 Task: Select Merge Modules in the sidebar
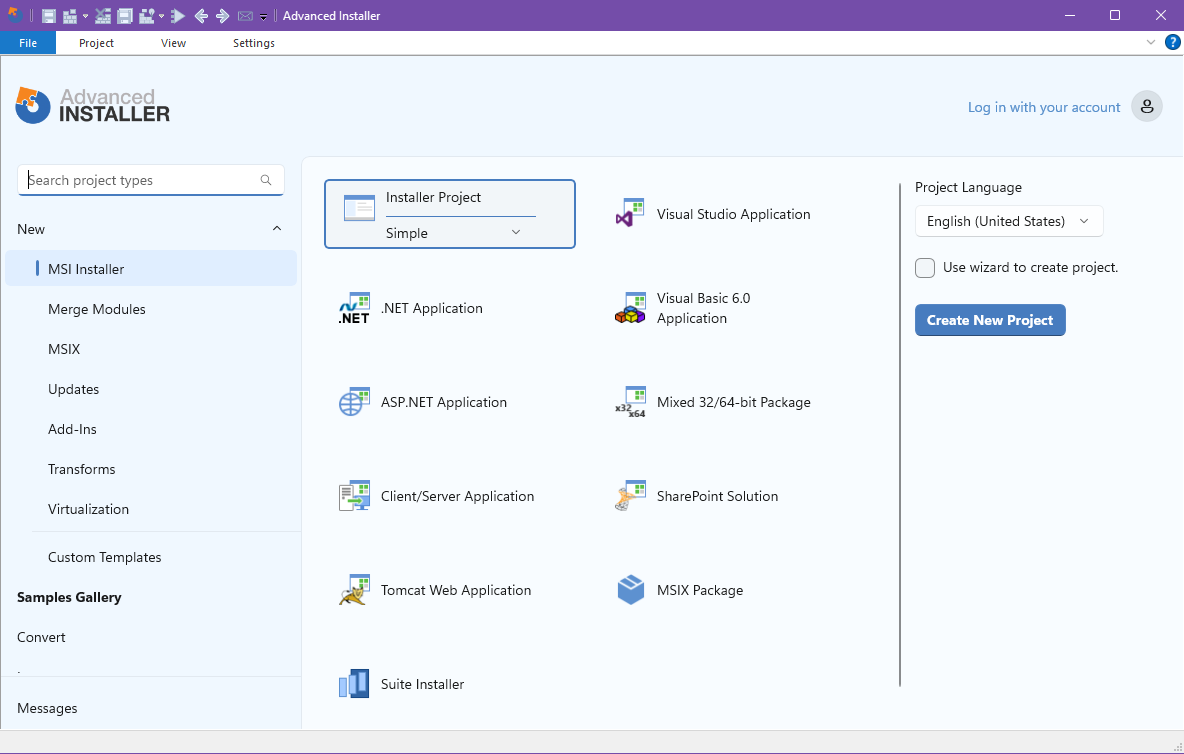(x=97, y=309)
